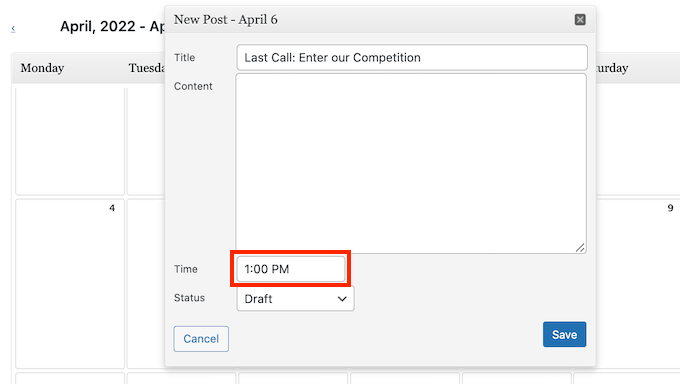
Task: Save the new post
Action: tap(564, 335)
